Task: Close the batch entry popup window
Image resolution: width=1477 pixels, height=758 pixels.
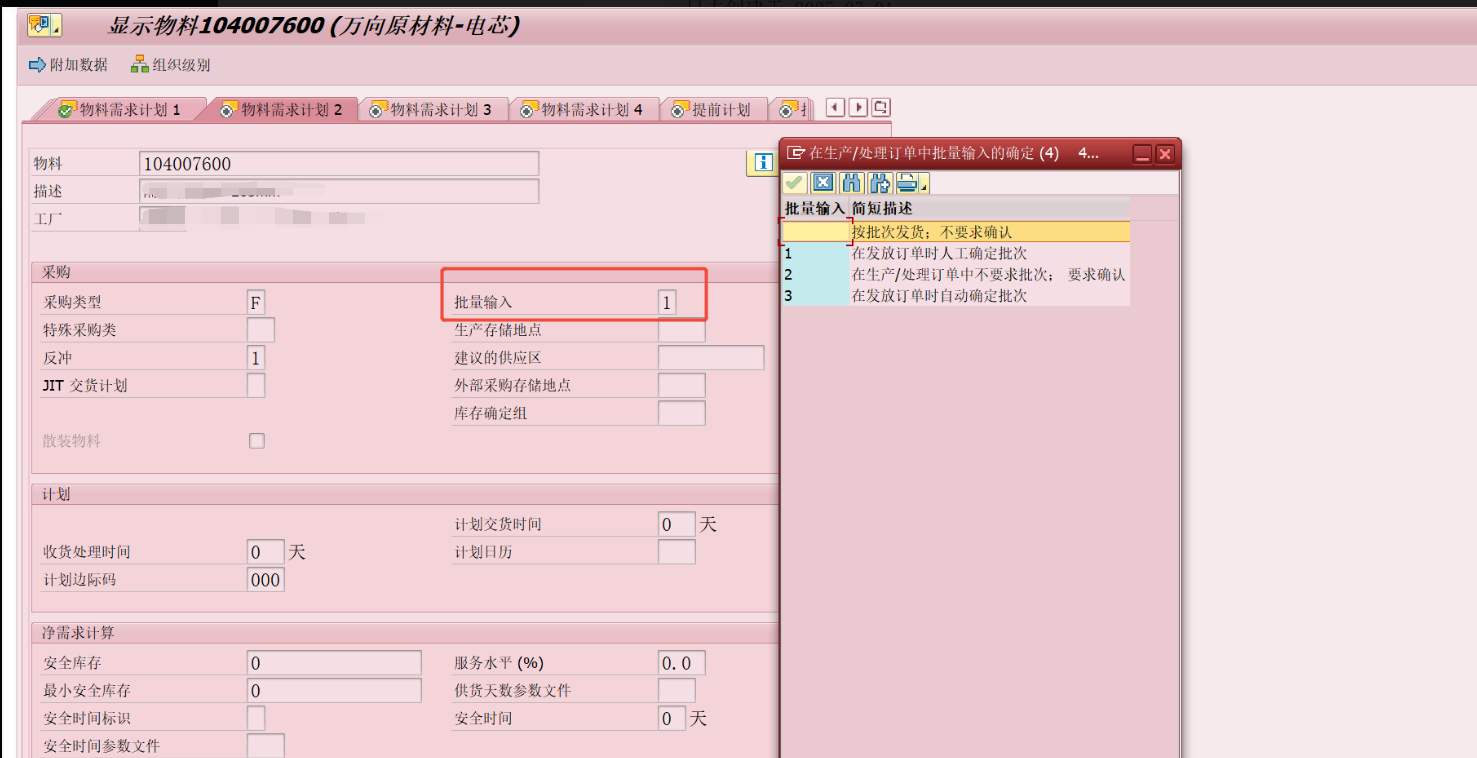Action: point(1164,154)
